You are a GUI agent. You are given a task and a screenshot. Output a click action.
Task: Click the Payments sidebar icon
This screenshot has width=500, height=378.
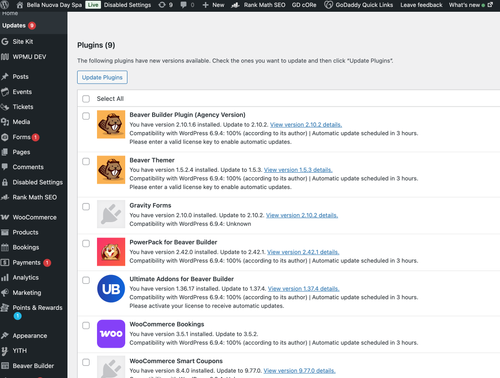(x=5, y=263)
